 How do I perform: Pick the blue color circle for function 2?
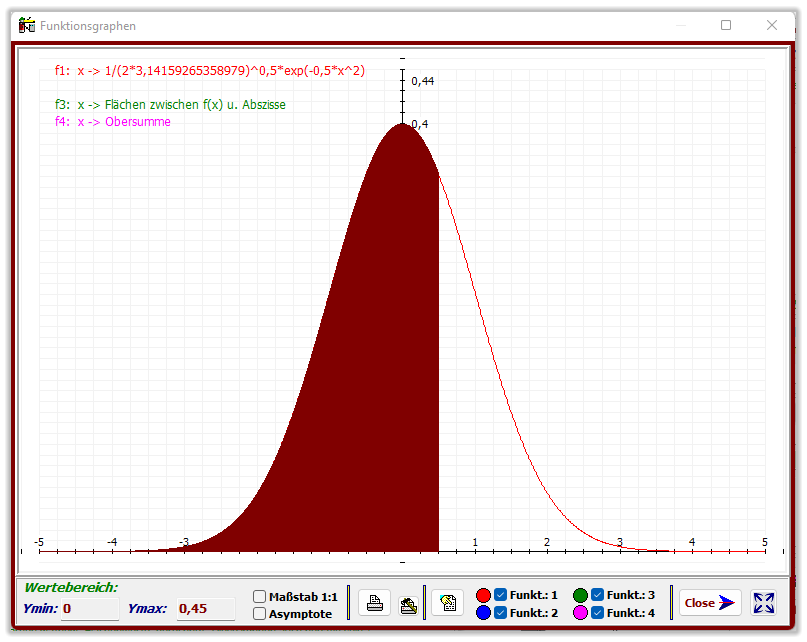pyautogui.click(x=484, y=612)
